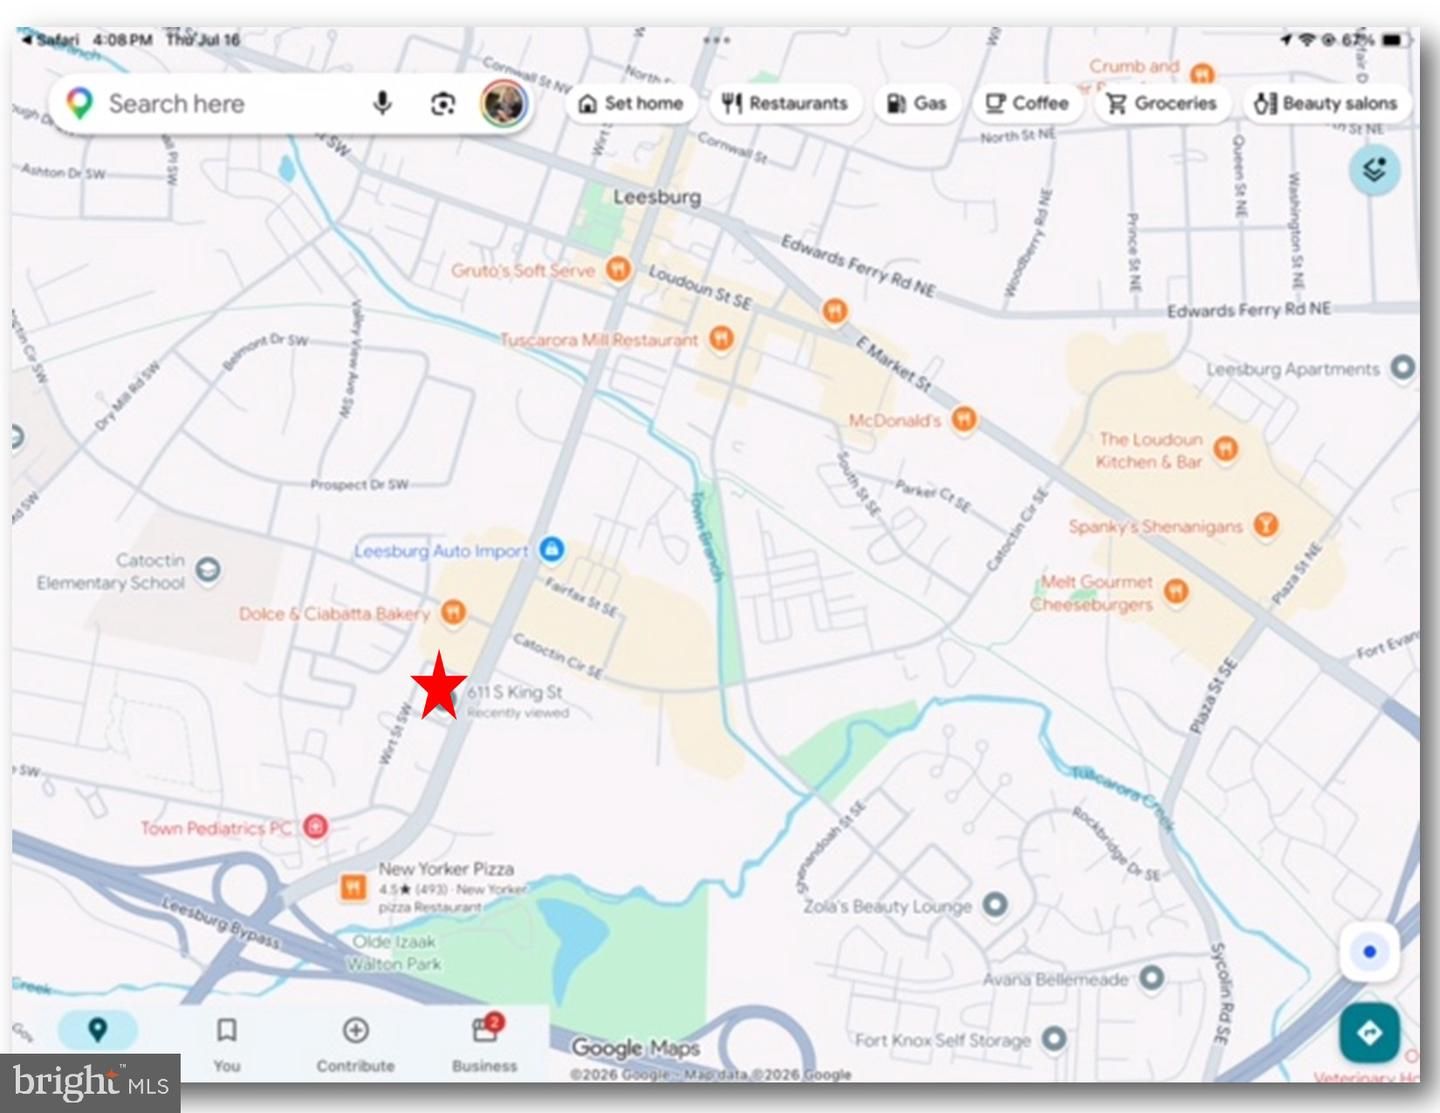The image size is (1440, 1113).
Task: Tap the E Market St label
Action: [894, 364]
